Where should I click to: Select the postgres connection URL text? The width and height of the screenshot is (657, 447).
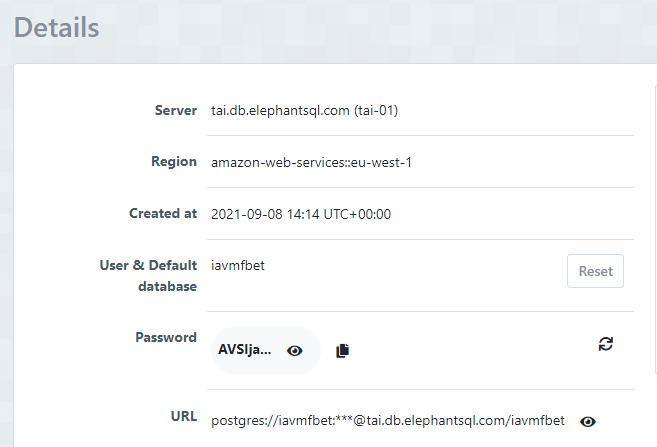(388, 421)
